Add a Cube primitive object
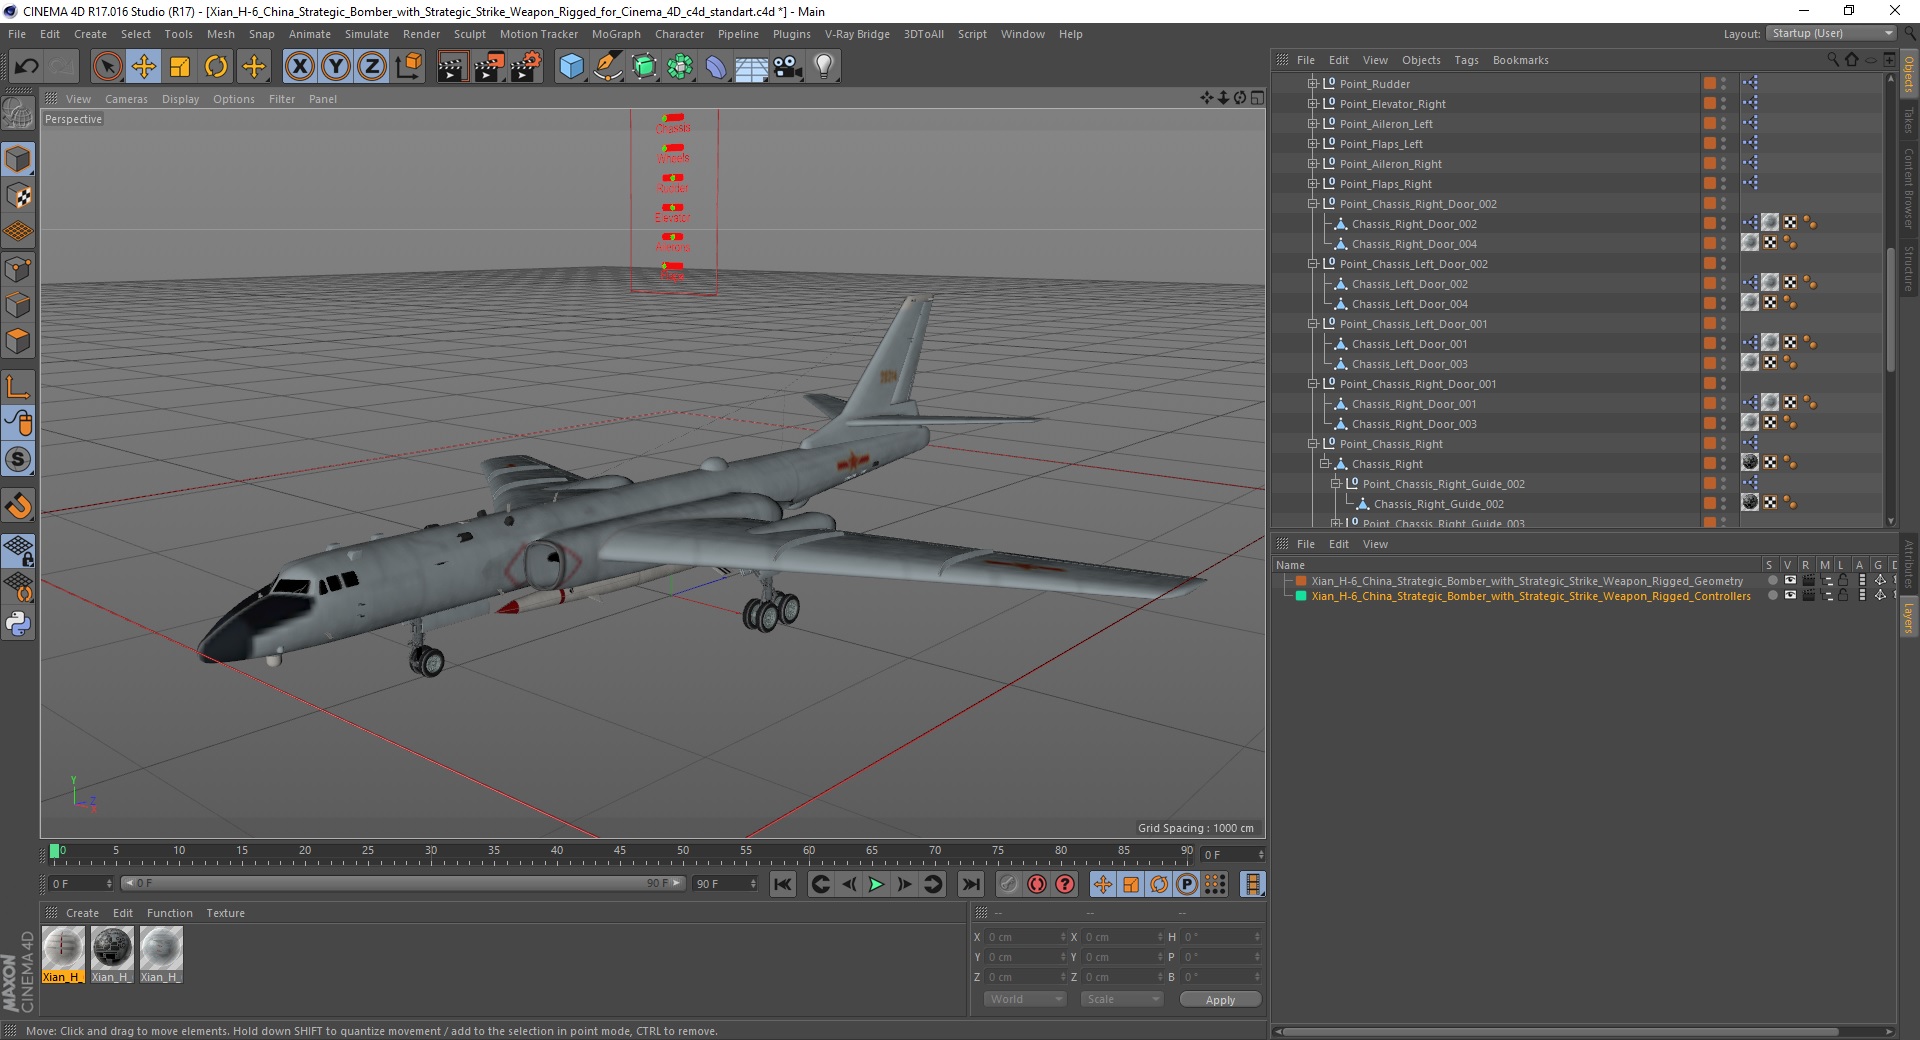 tap(571, 67)
